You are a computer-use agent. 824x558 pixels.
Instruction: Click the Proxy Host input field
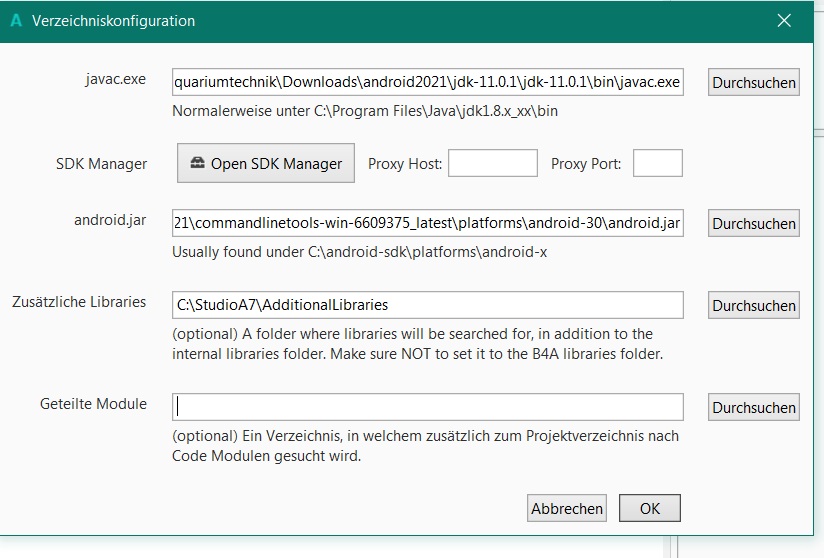click(492, 163)
